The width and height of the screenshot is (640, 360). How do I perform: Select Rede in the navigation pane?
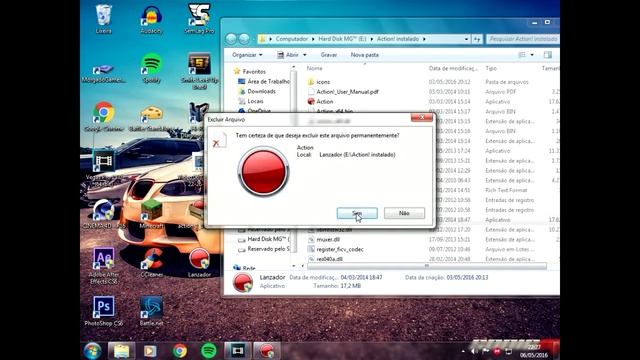click(244, 267)
